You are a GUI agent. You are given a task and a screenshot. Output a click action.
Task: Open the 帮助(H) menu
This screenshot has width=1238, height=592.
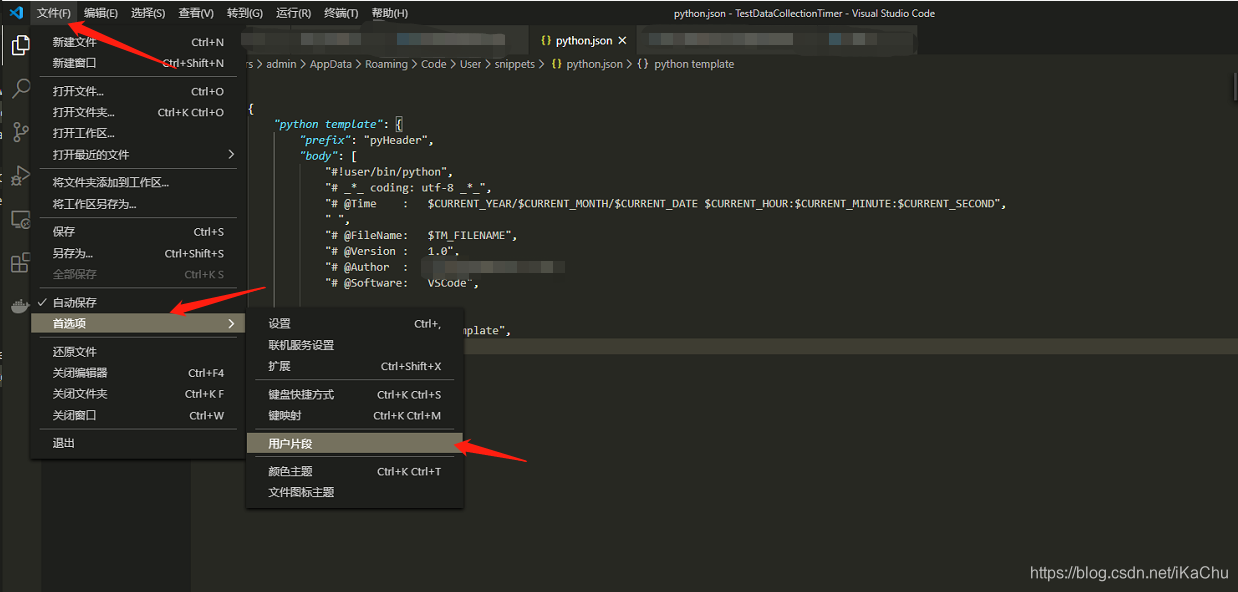coord(390,13)
